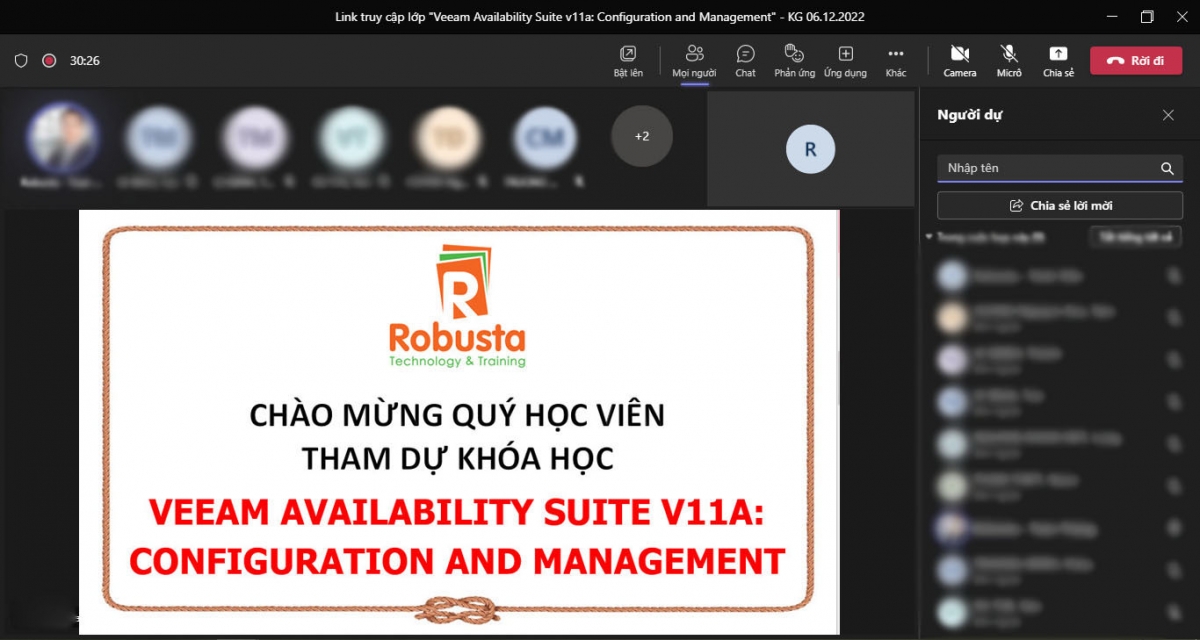Select the photo avatar with purple ring
Viewport: 1200px width, 640px height.
[x=62, y=137]
